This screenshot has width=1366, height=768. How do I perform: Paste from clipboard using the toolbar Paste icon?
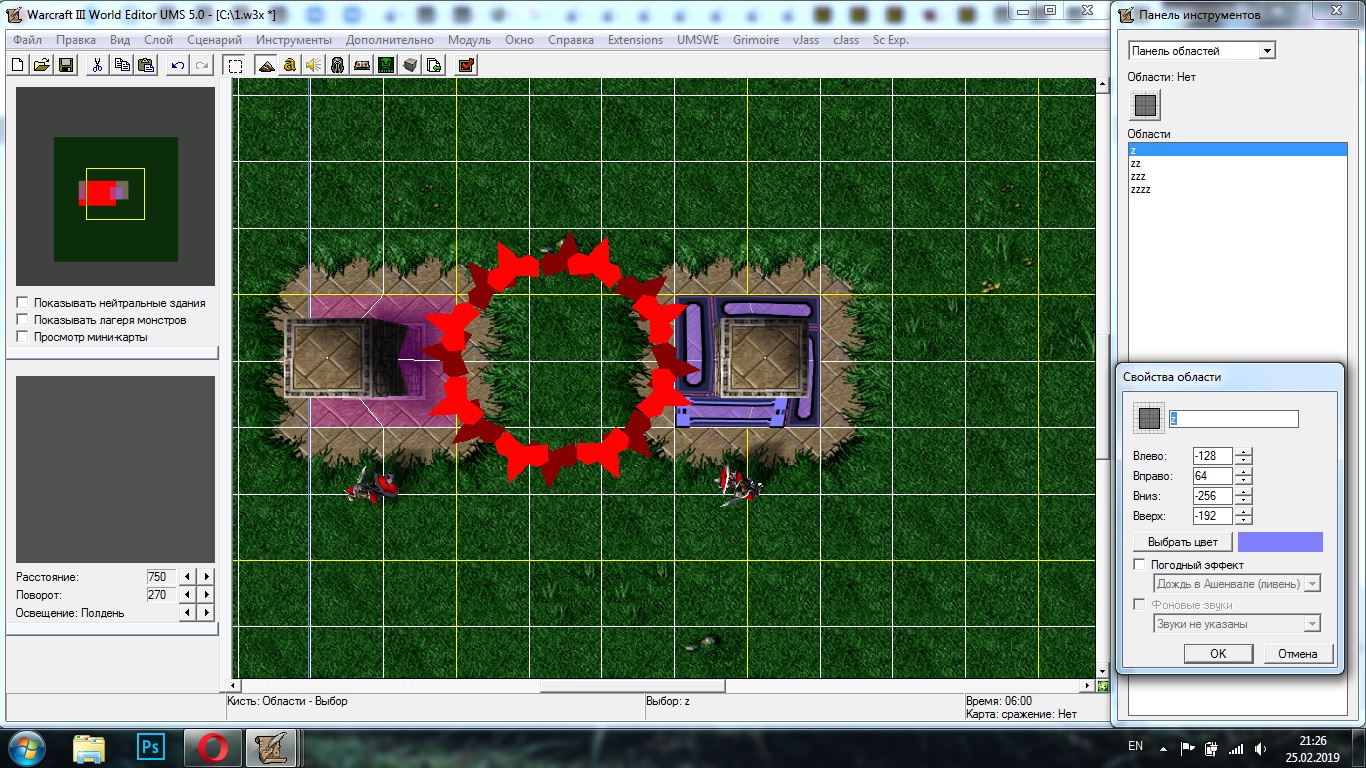coord(146,65)
